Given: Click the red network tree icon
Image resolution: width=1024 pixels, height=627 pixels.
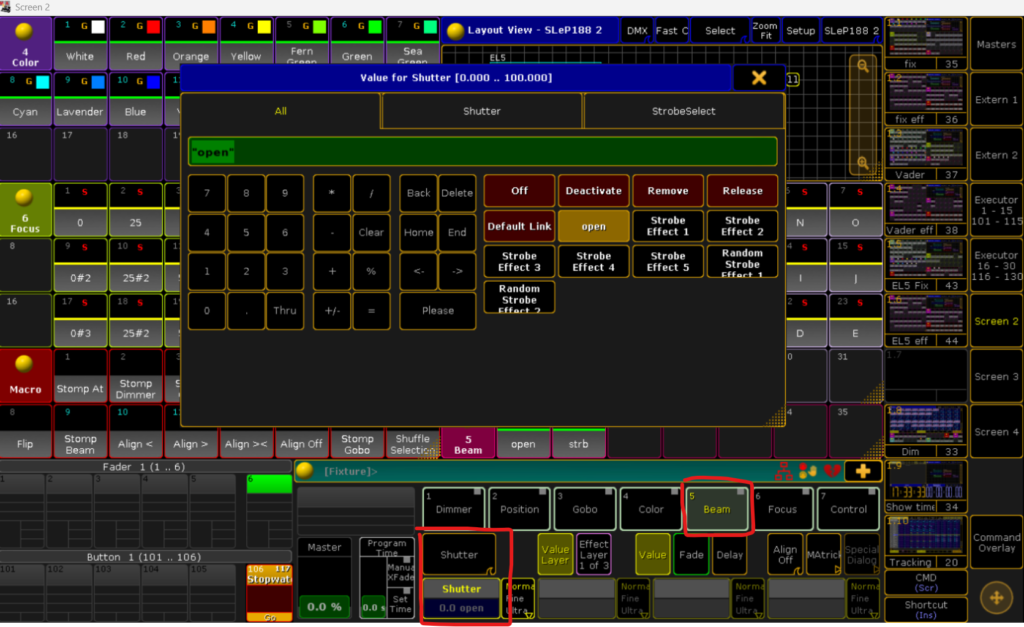Looking at the screenshot, I should pyautogui.click(x=786, y=470).
